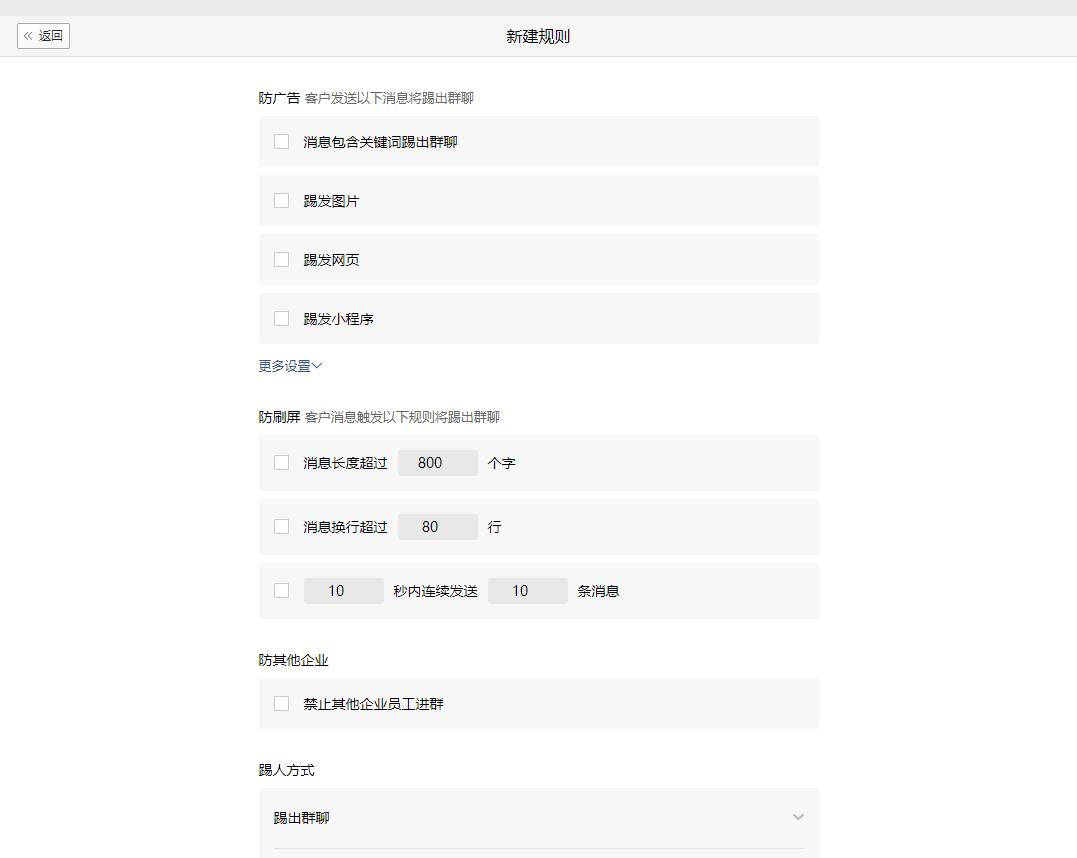Click the message length input showing 800
1077x858 pixels.
click(x=437, y=462)
